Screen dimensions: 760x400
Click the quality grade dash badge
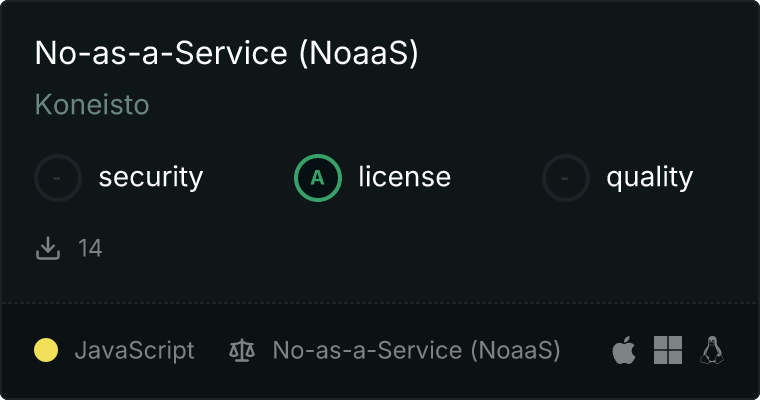tap(566, 178)
